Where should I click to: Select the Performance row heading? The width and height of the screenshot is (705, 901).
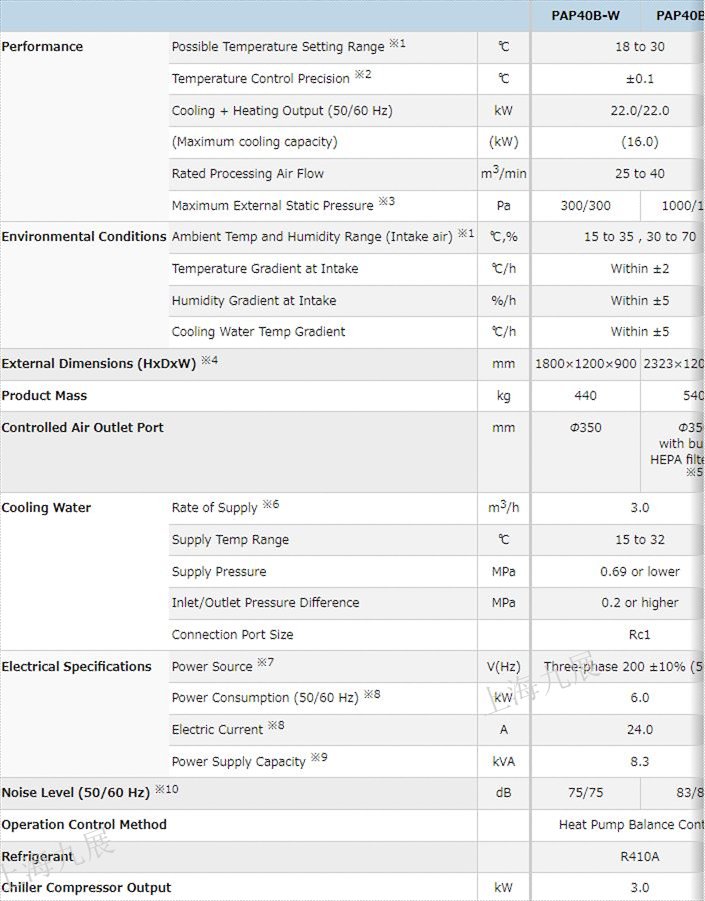click(42, 47)
